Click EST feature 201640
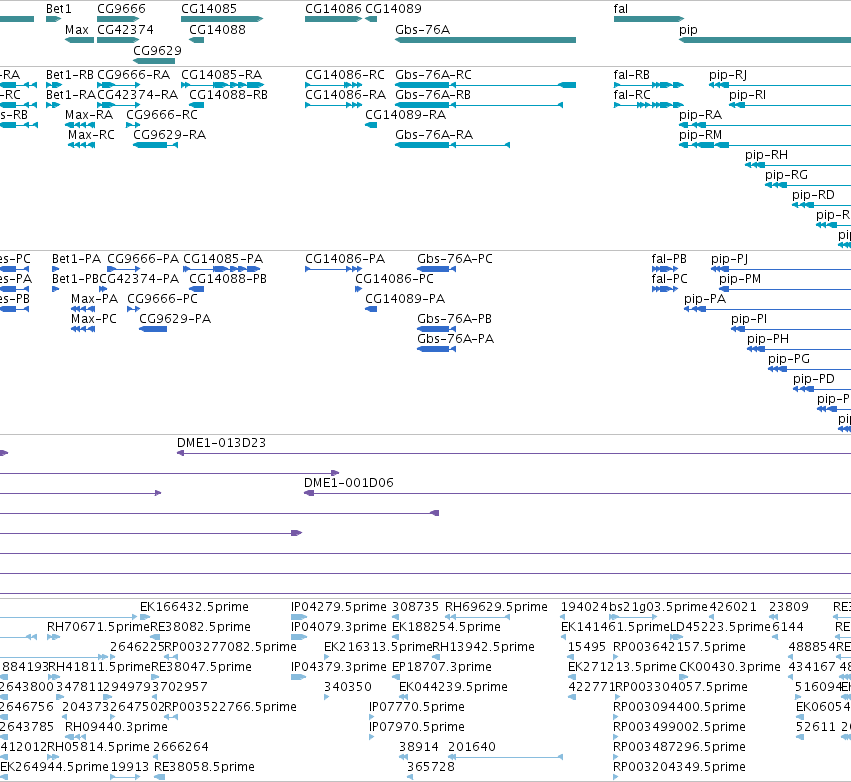This screenshot has width=851, height=782. coord(472,747)
